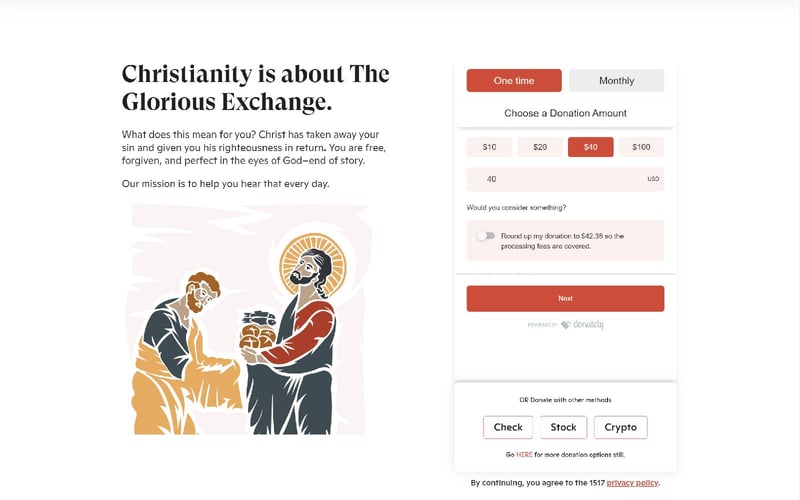
Task: Donate with Stock option
Action: tap(563, 427)
